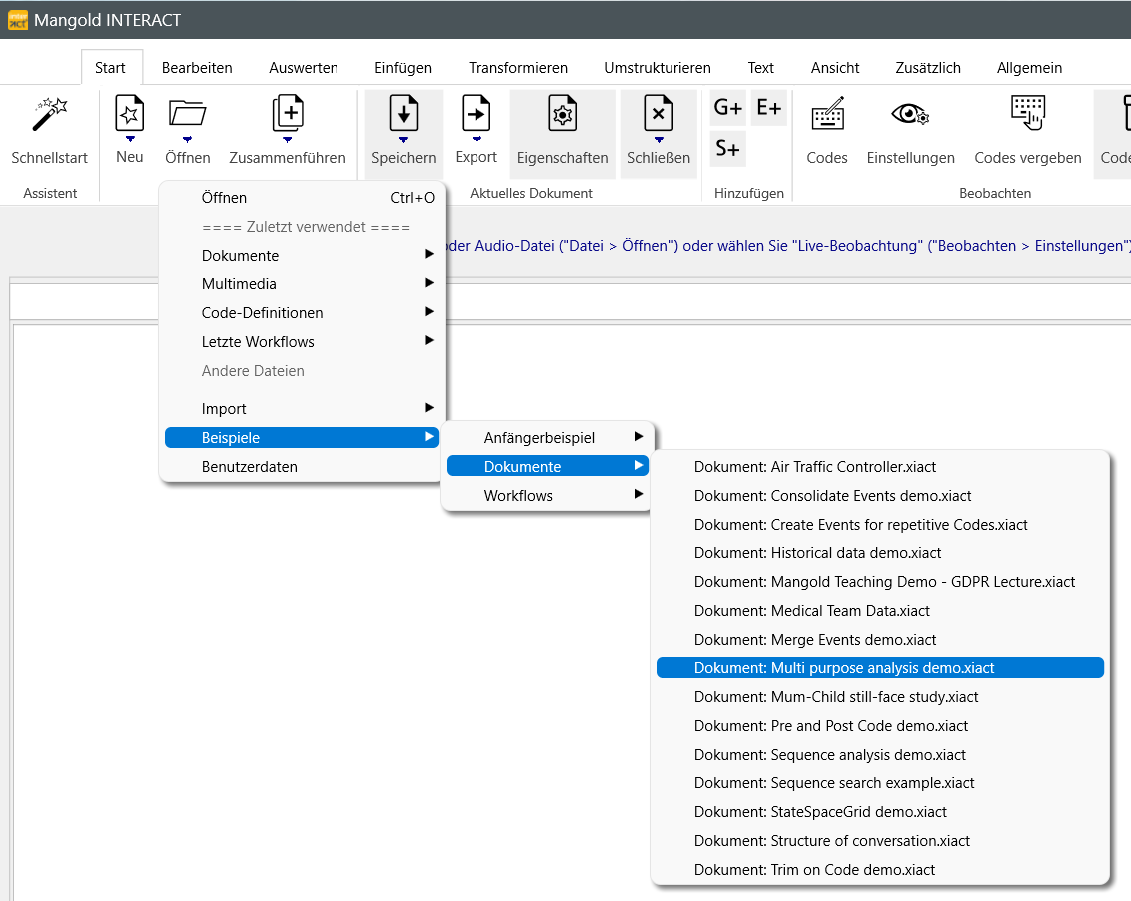Open the Codes keyboard icon

[x=827, y=113]
